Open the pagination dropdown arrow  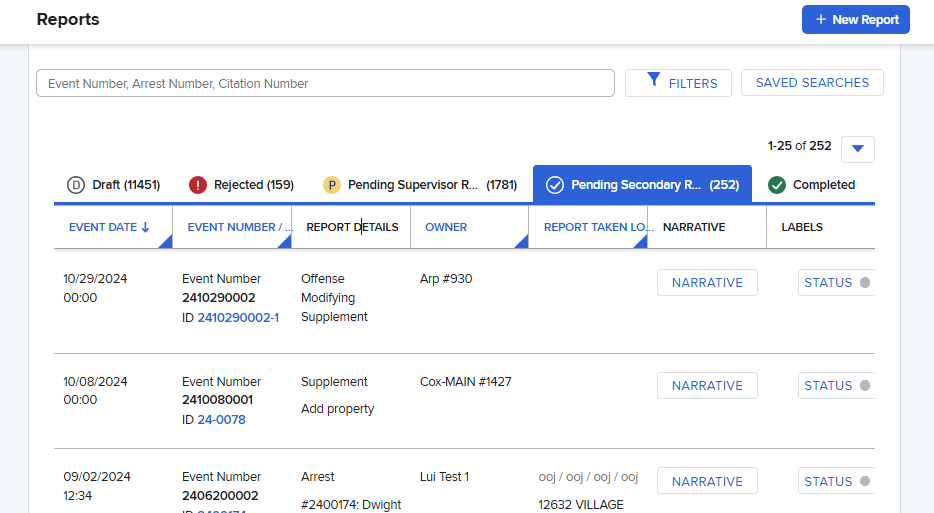coord(857,149)
